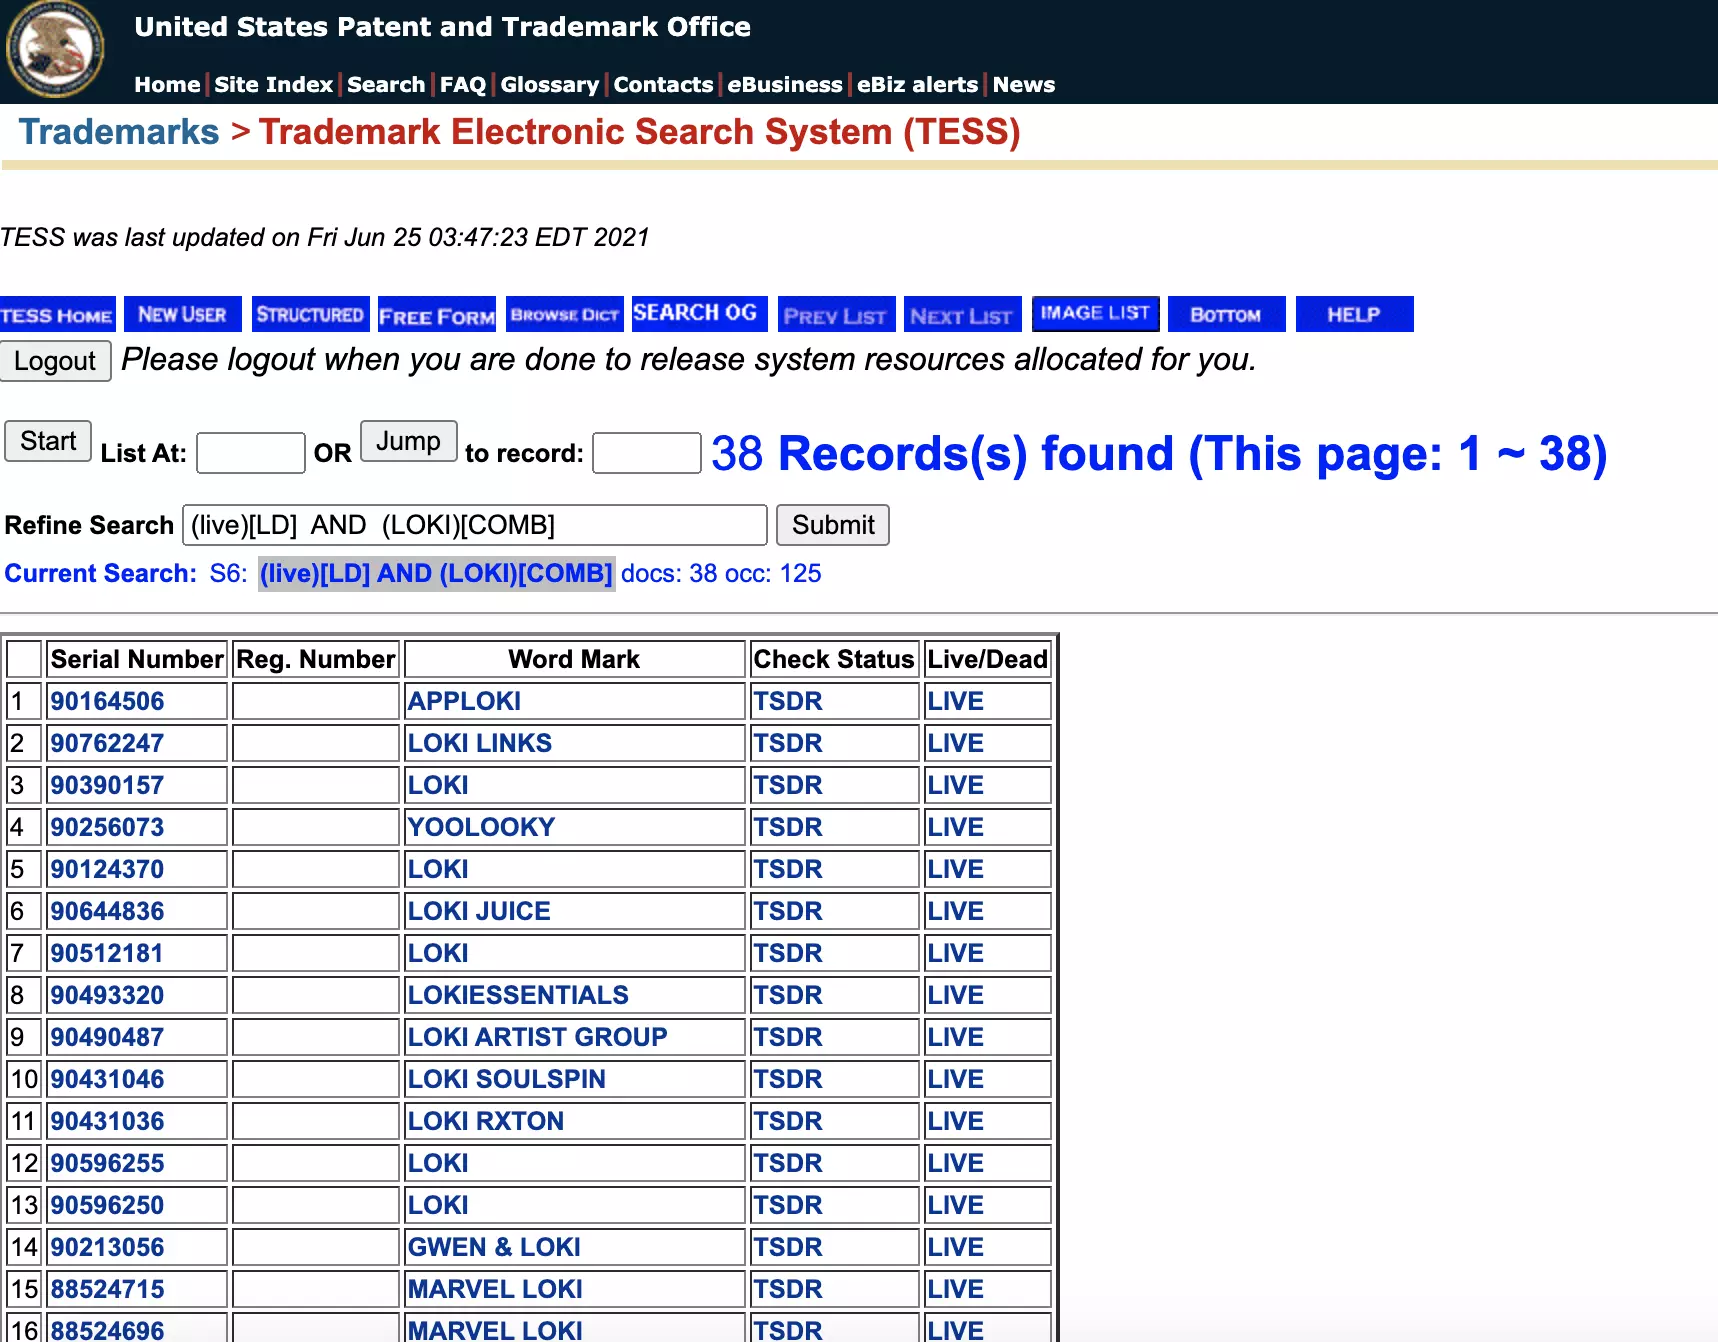The width and height of the screenshot is (1718, 1342).
Task: Open Contacts in top navigation
Action: [664, 85]
